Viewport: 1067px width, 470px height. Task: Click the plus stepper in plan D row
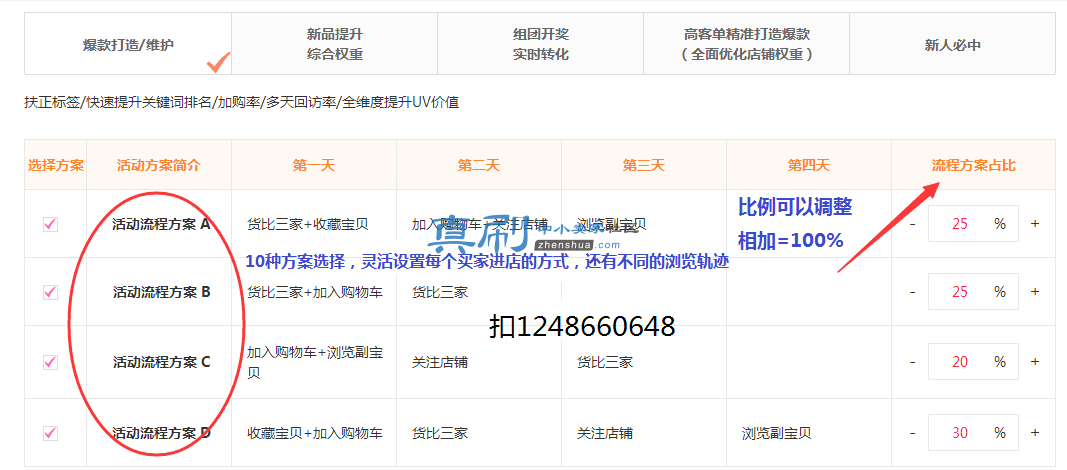(x=1035, y=433)
